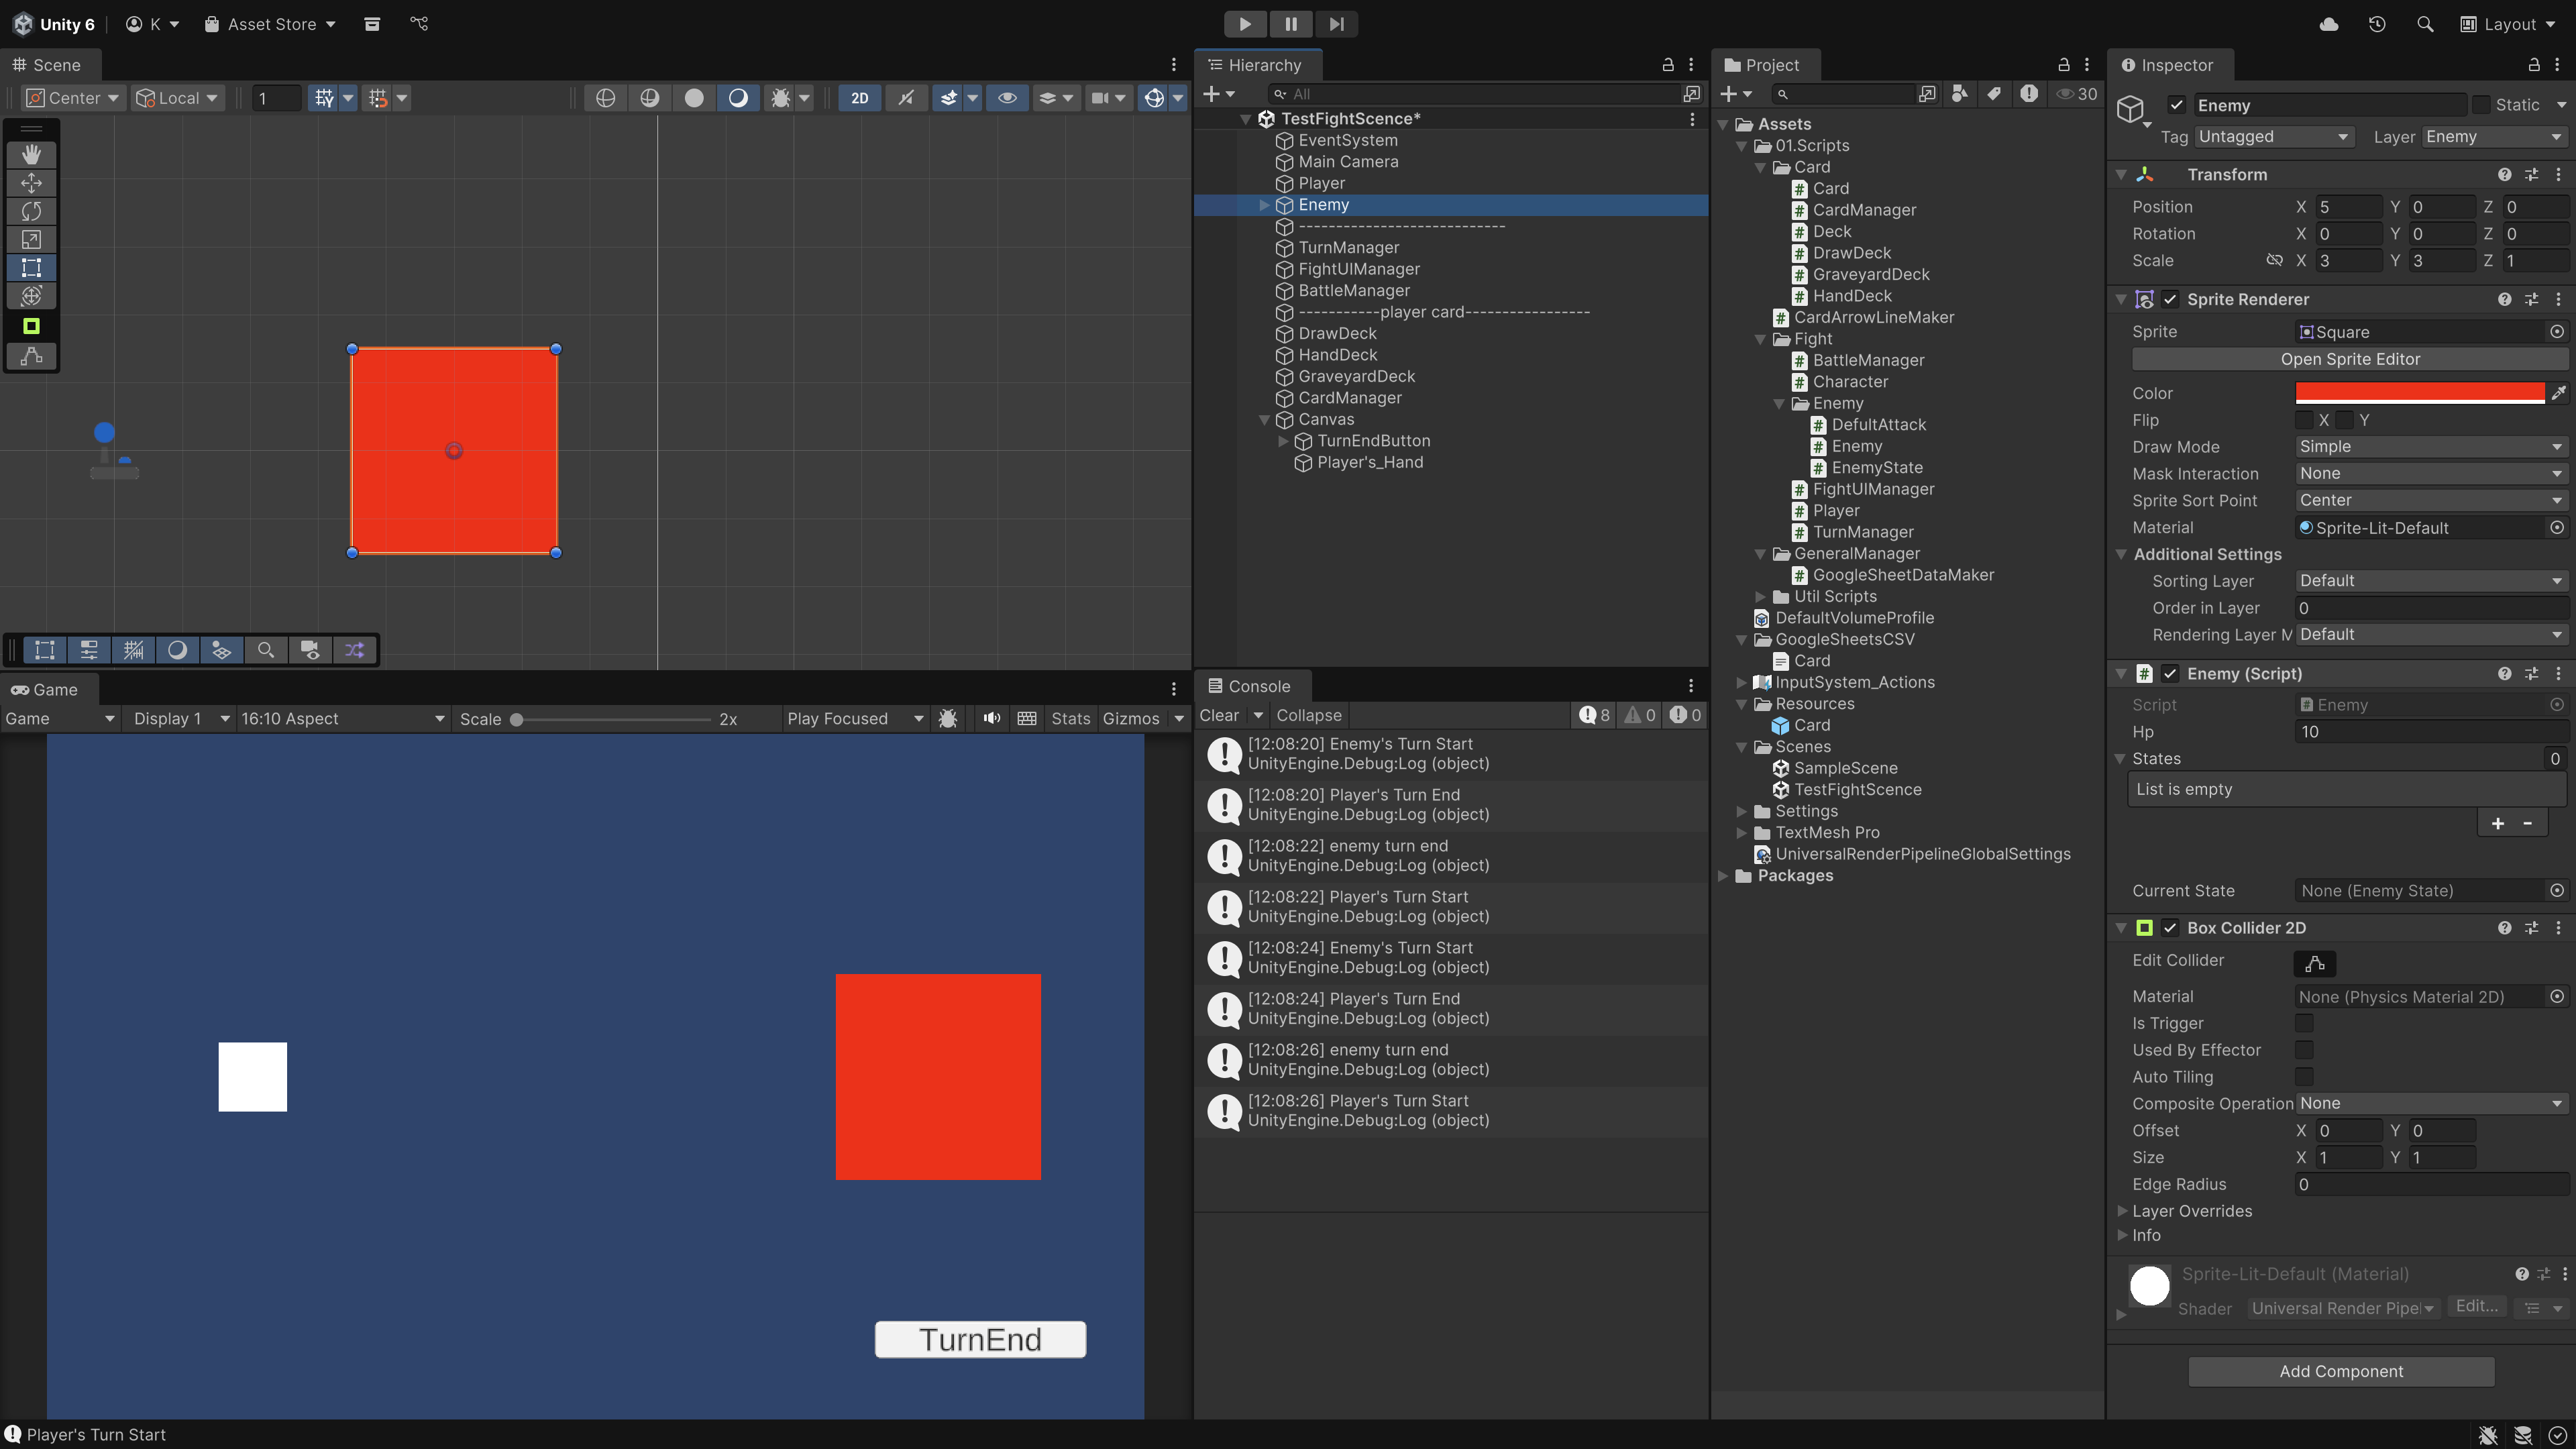
Task: Open the Unity cloud services icon
Action: 2329,24
